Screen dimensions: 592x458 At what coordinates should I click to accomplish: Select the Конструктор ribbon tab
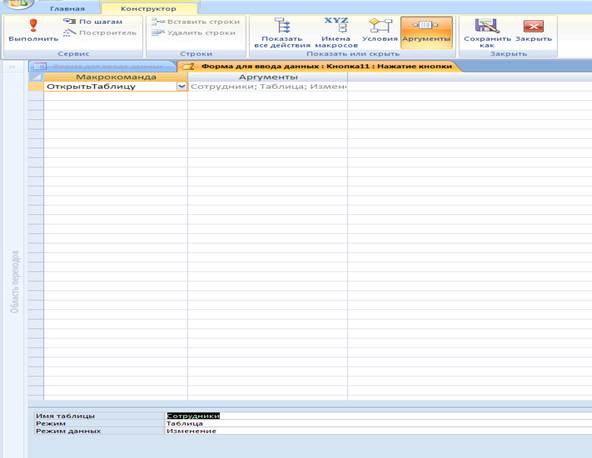pos(148,8)
